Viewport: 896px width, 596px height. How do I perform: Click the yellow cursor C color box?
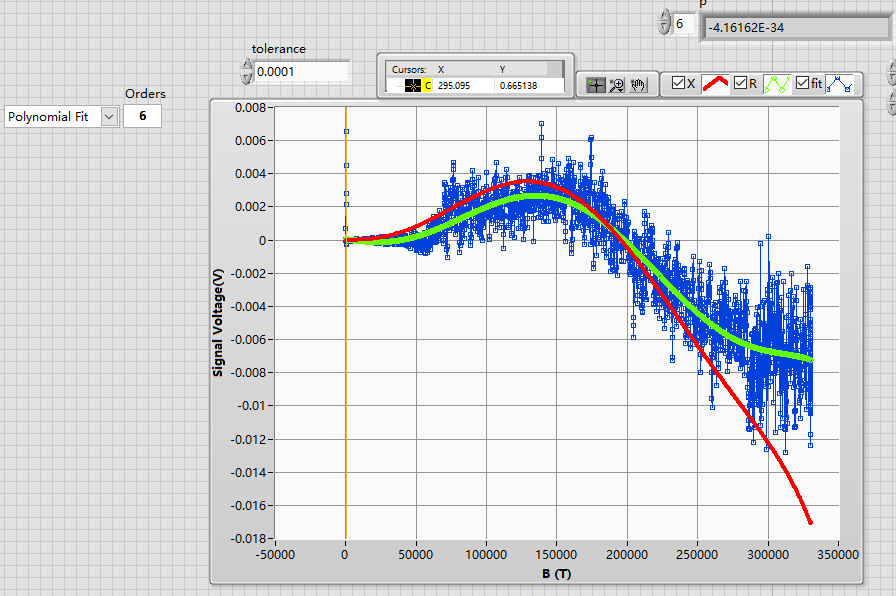pyautogui.click(x=428, y=86)
